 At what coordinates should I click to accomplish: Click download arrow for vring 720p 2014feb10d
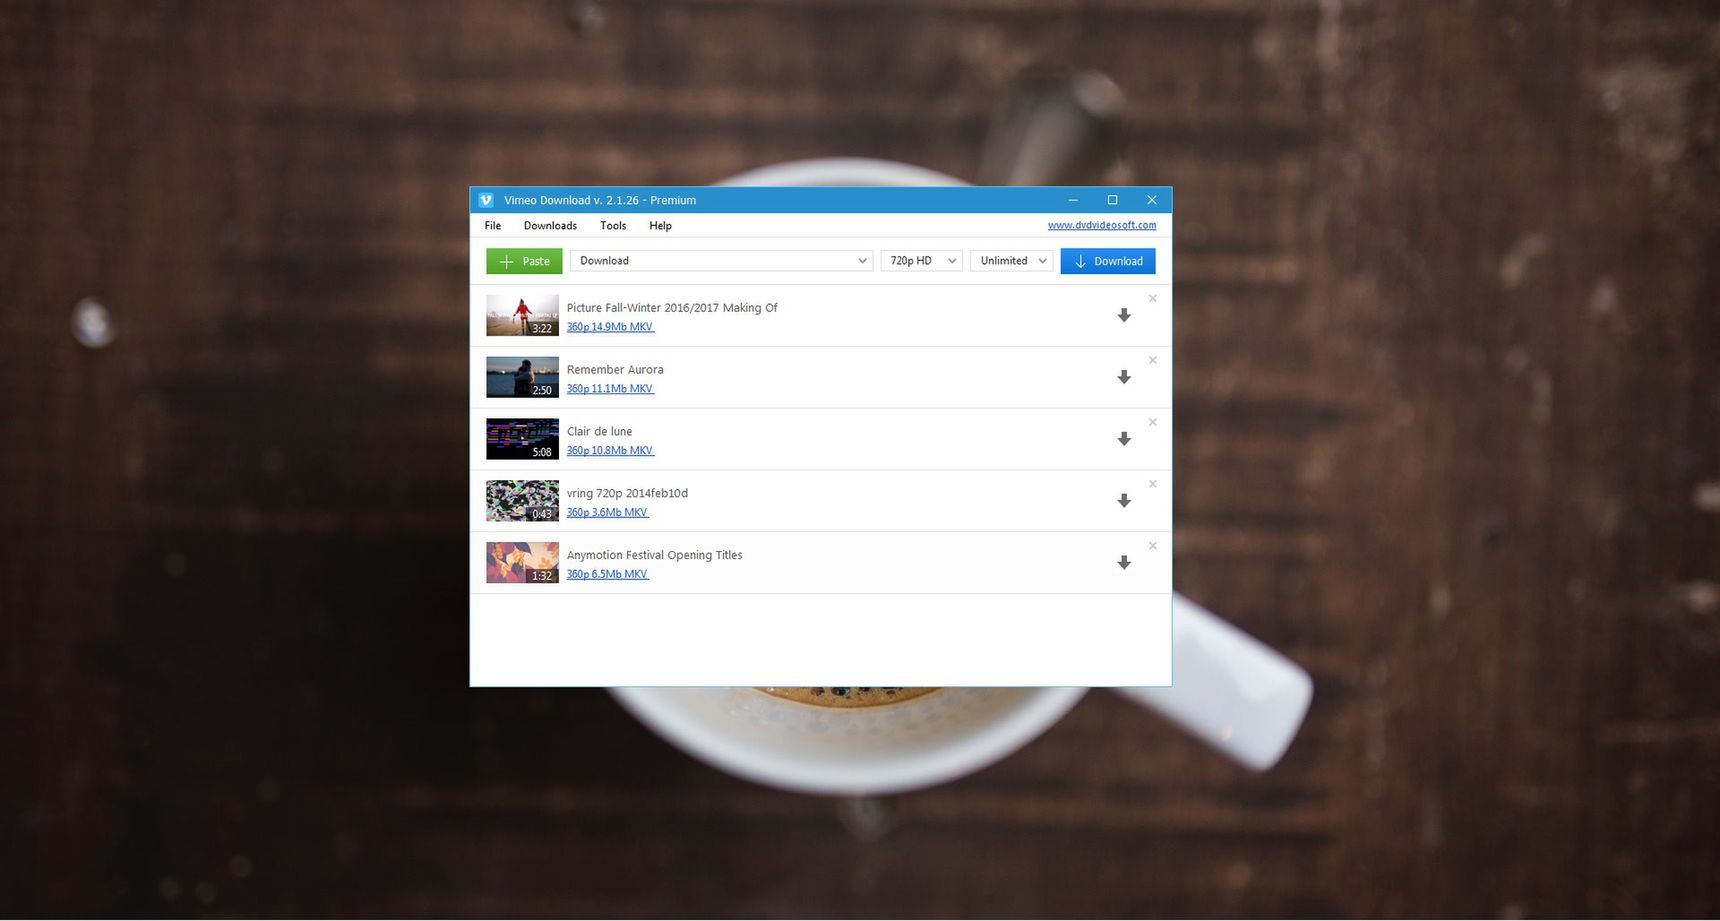1124,501
